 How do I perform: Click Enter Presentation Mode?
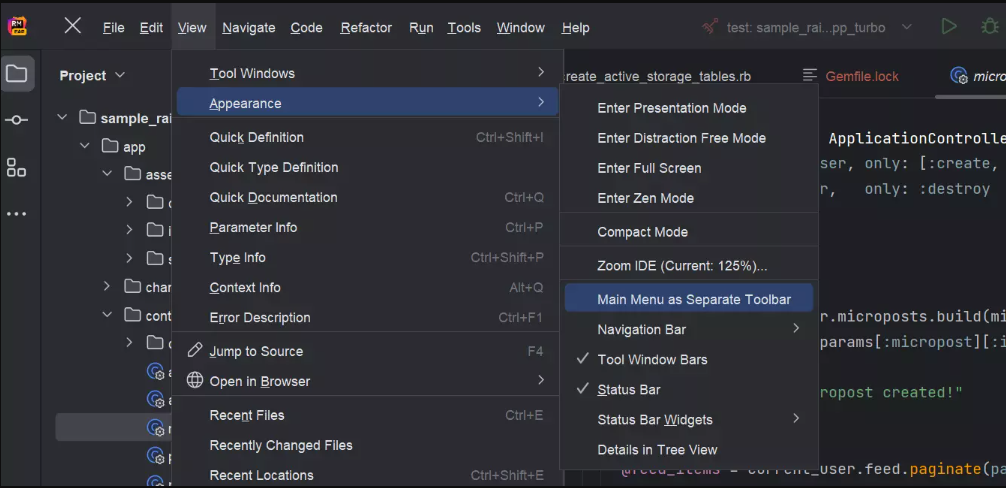tap(671, 108)
